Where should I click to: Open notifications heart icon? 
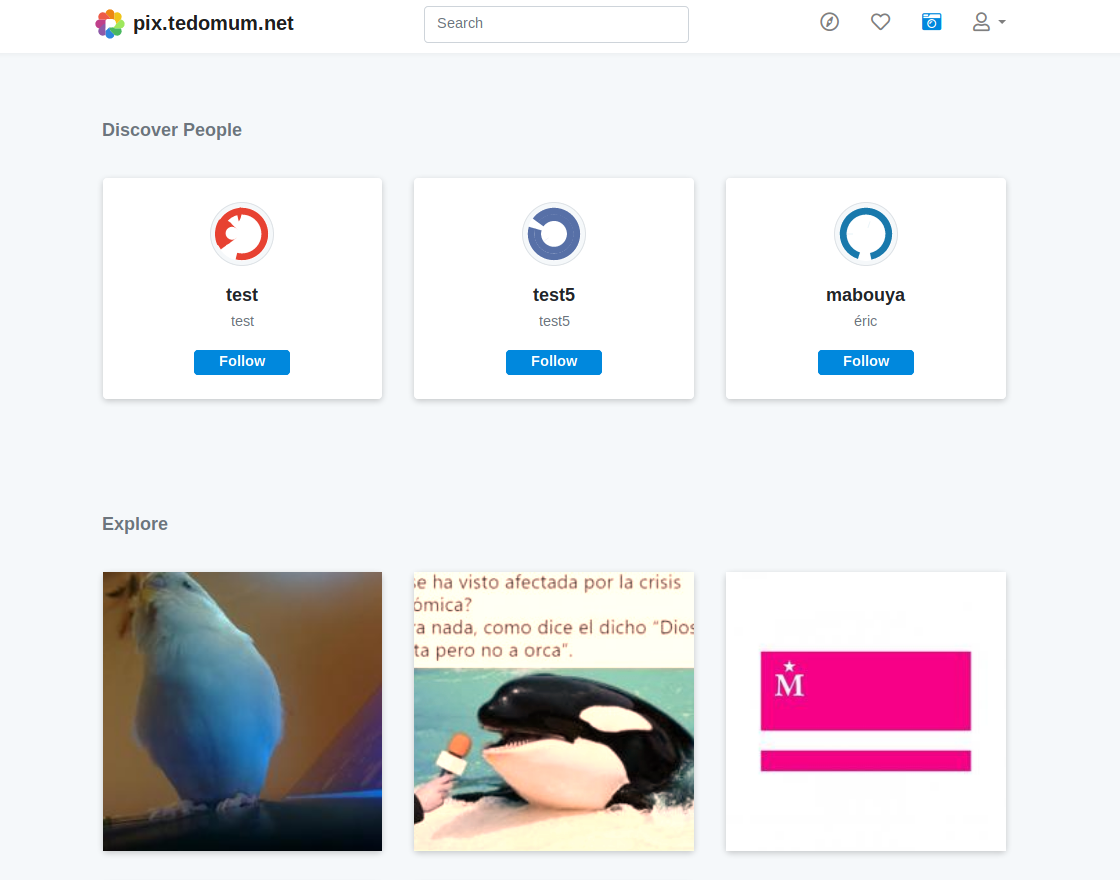(x=880, y=22)
